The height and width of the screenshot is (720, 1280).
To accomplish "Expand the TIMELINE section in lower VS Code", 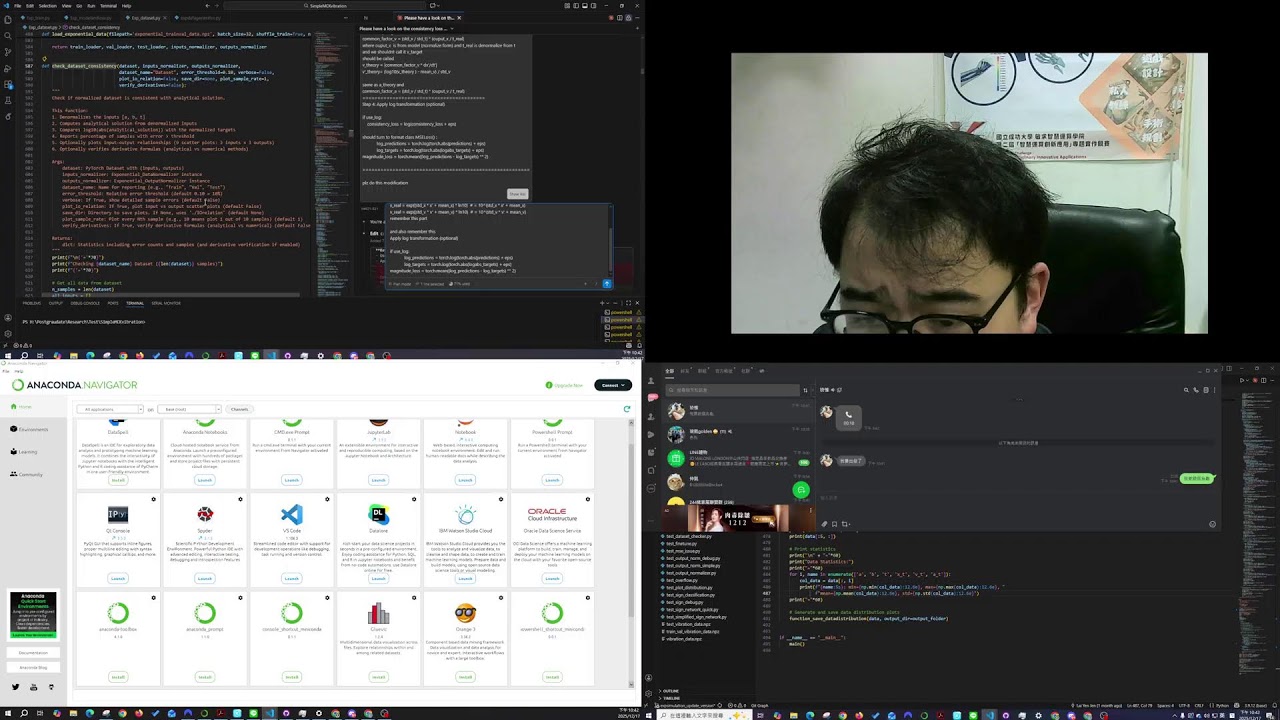I will pyautogui.click(x=670, y=698).
